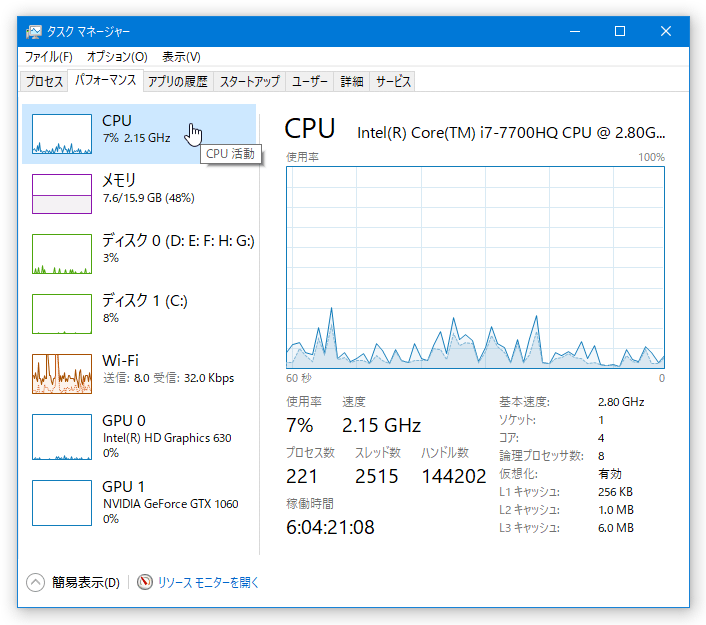
Task: Click the 簡易表示 collapse arrow icon
Action: coord(35,582)
